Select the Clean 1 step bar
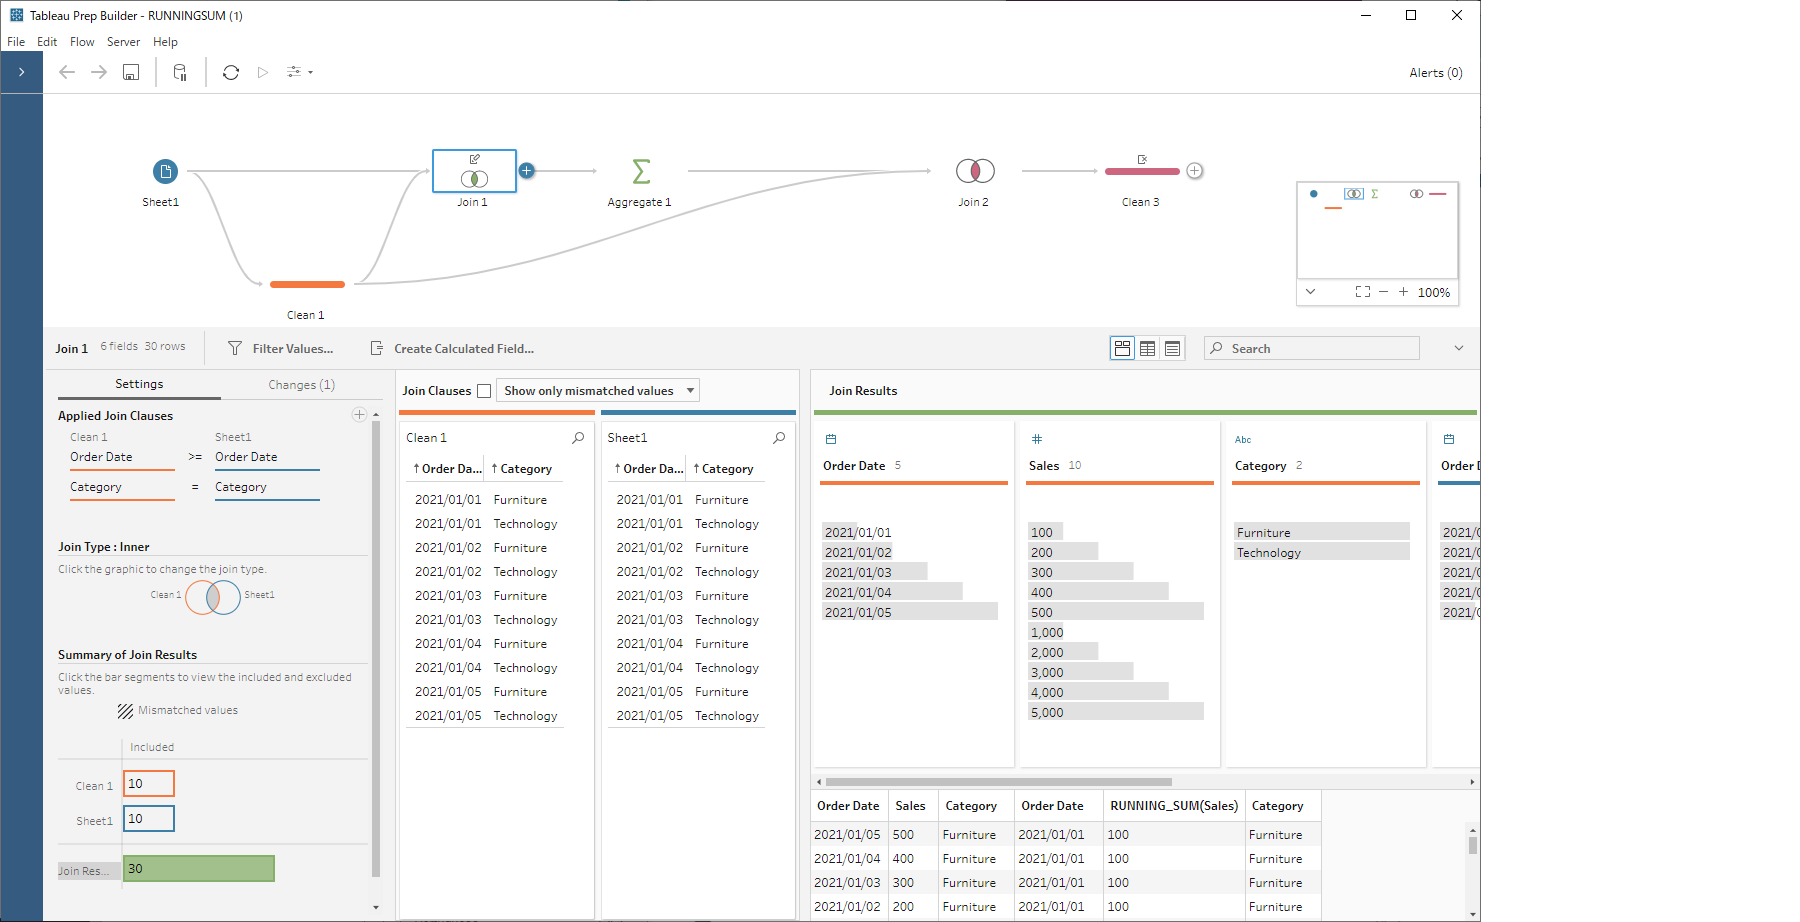This screenshot has height=922, width=1800. [x=307, y=285]
